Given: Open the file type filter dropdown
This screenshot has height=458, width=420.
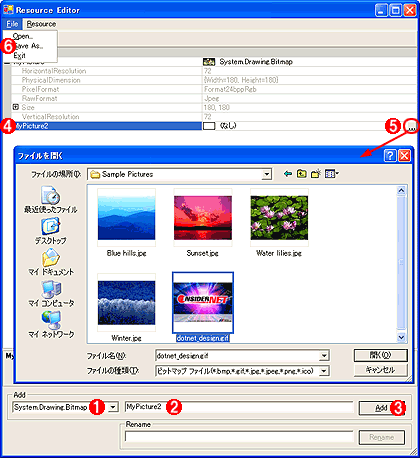Looking at the screenshot, I should [x=323, y=371].
